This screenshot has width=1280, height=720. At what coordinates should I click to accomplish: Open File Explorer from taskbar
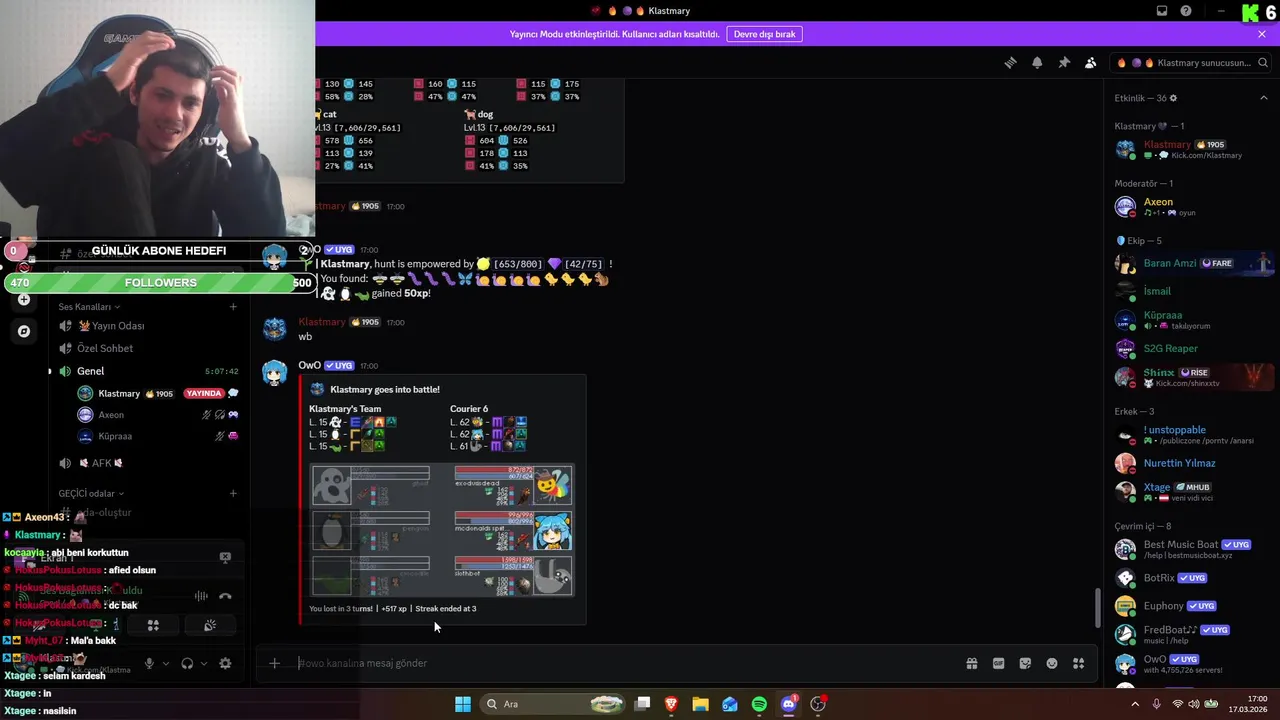click(701, 704)
